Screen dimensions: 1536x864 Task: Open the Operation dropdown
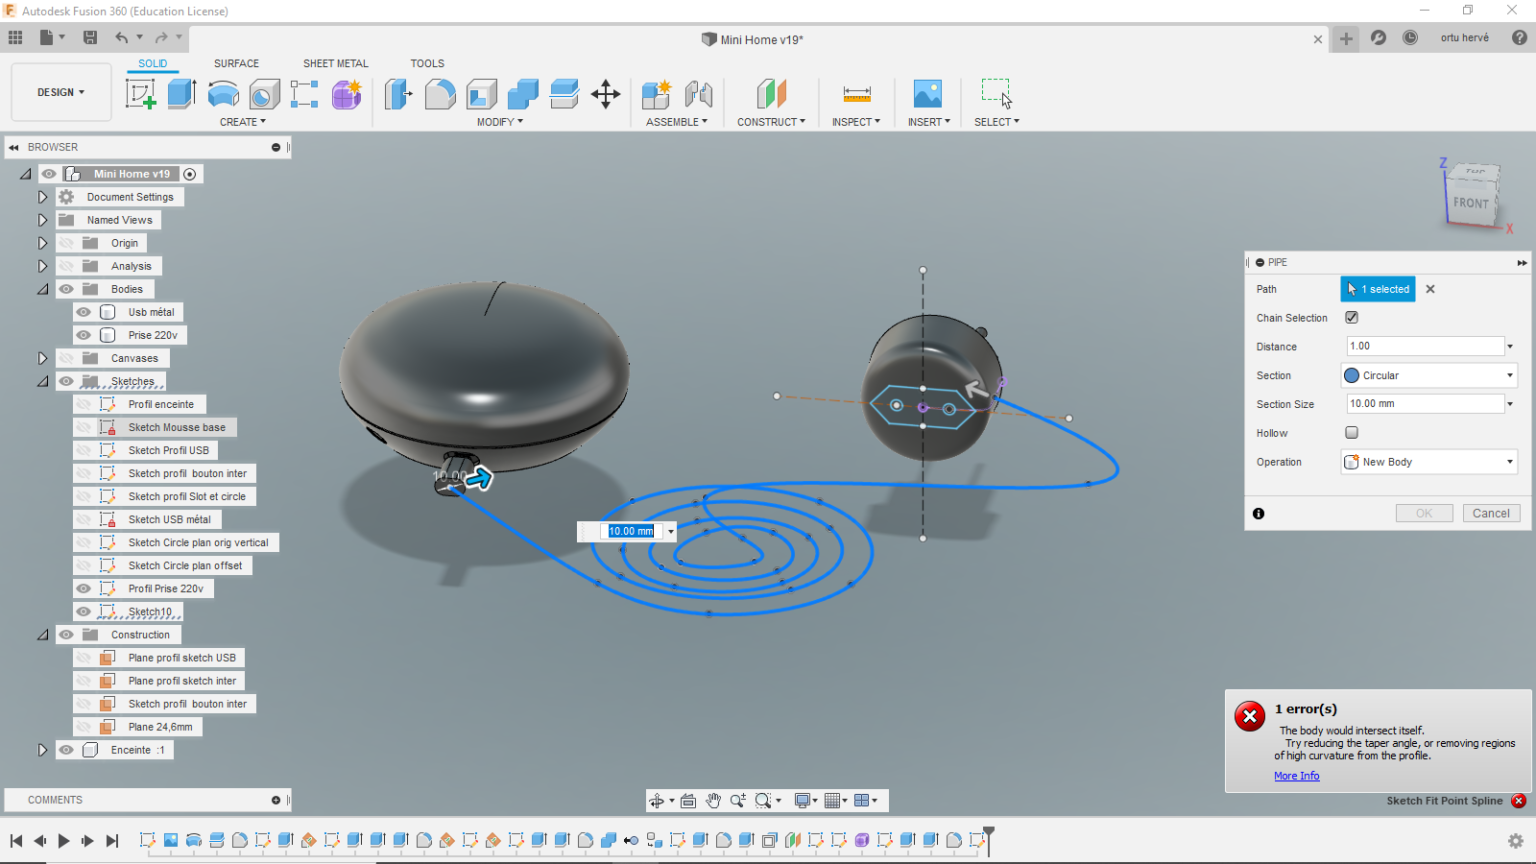pyautogui.click(x=1428, y=462)
